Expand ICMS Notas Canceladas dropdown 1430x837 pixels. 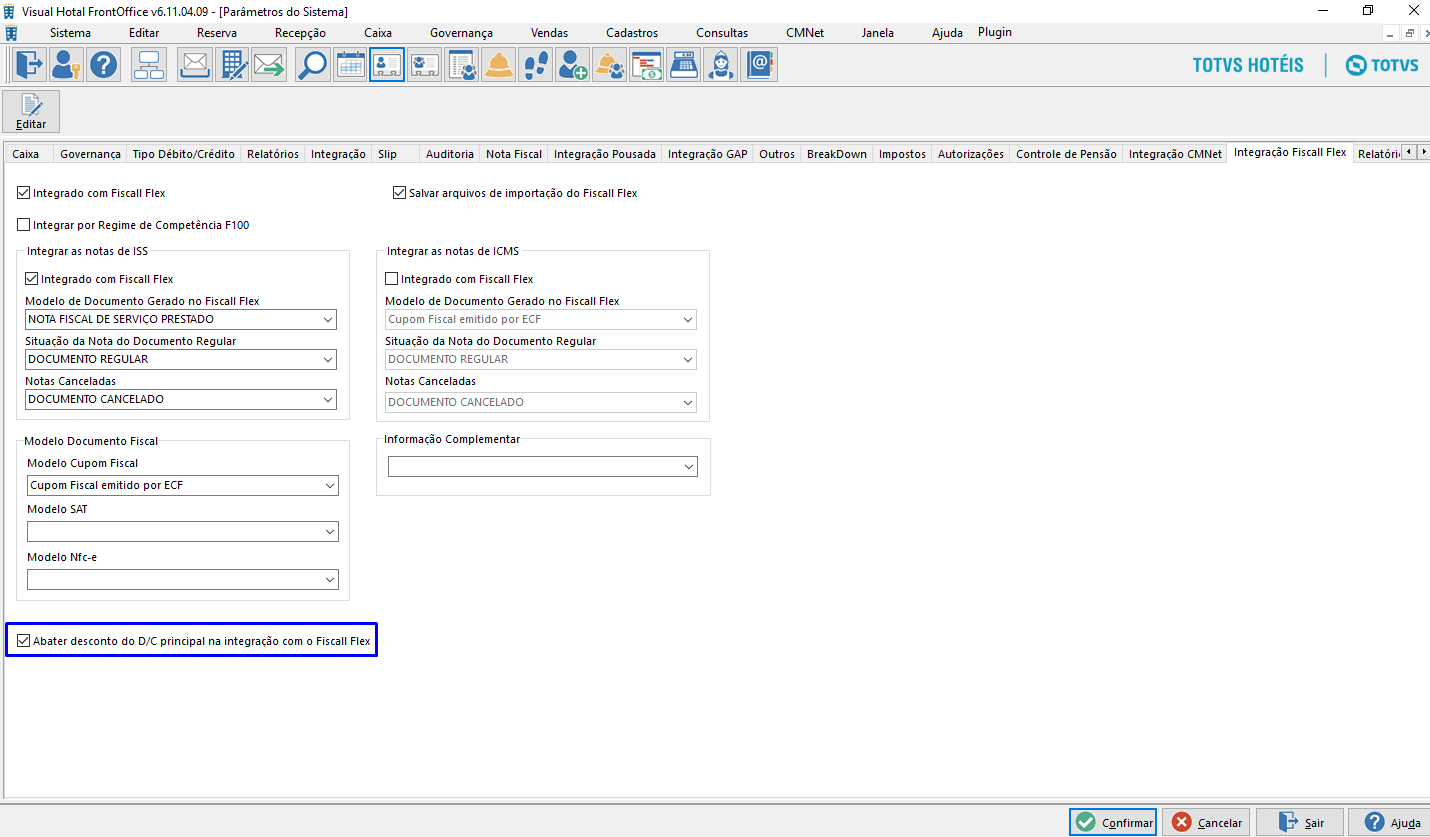pos(541,402)
